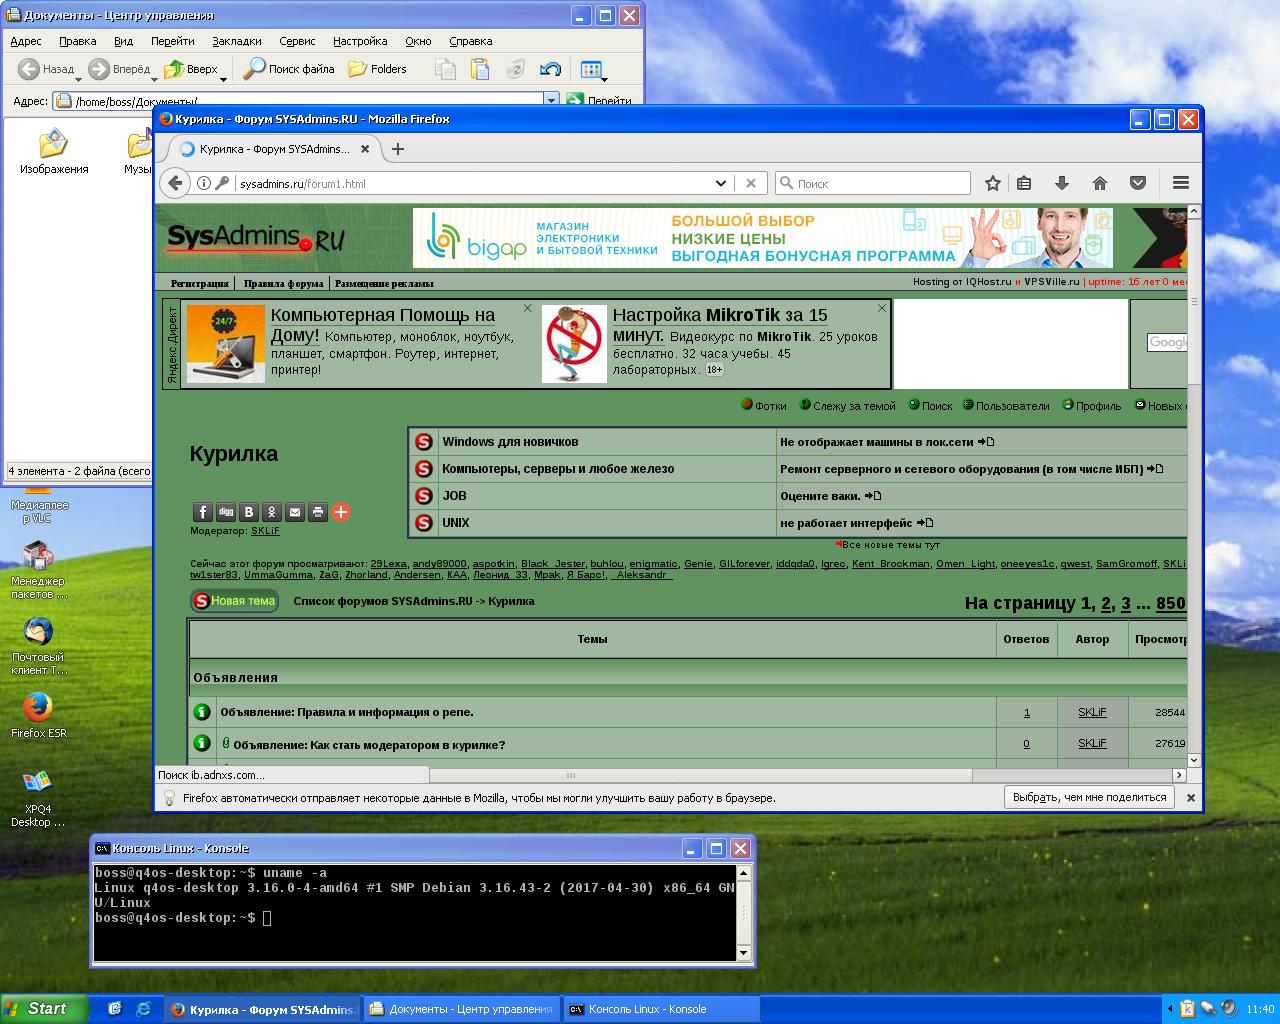The height and width of the screenshot is (1024, 1280).
Task: Open Назад history dropdown arrow
Action: [79, 78]
